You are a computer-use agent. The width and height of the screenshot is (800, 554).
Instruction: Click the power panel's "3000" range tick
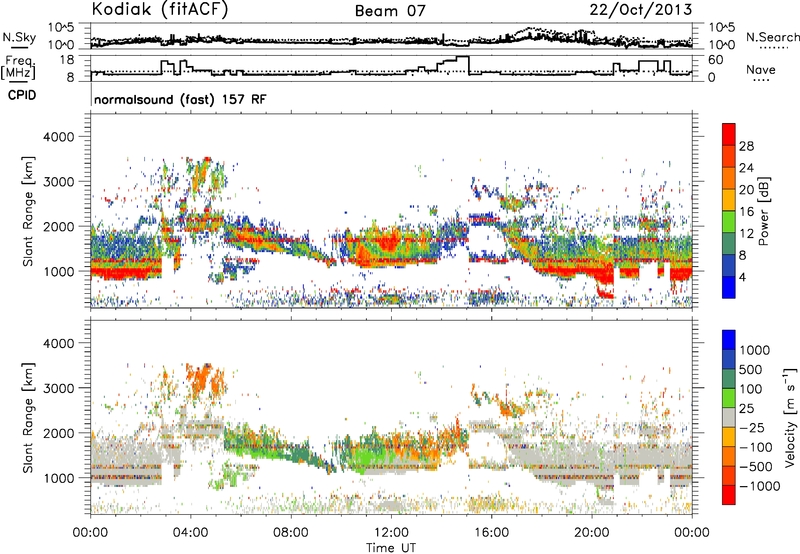59,182
